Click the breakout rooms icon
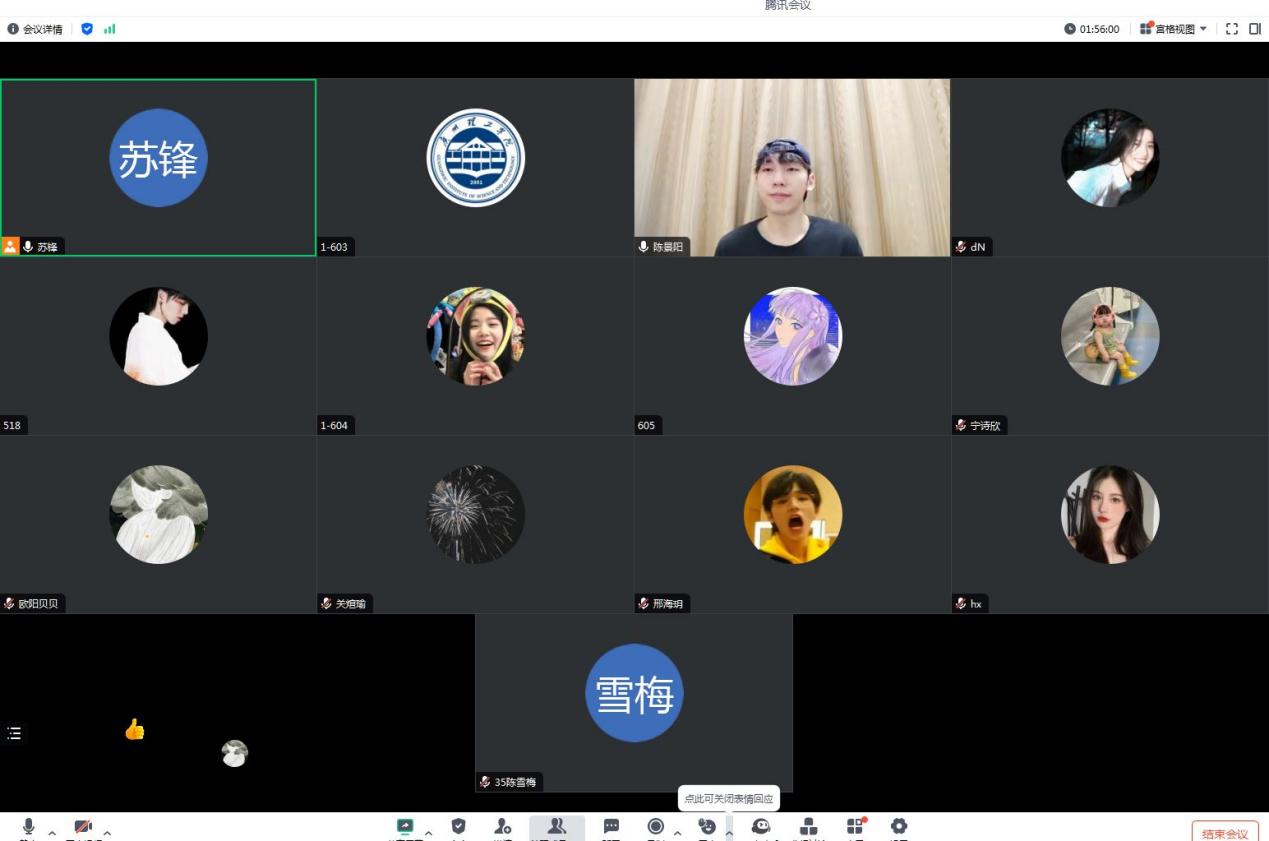This screenshot has width=1269, height=841. pos(809,827)
